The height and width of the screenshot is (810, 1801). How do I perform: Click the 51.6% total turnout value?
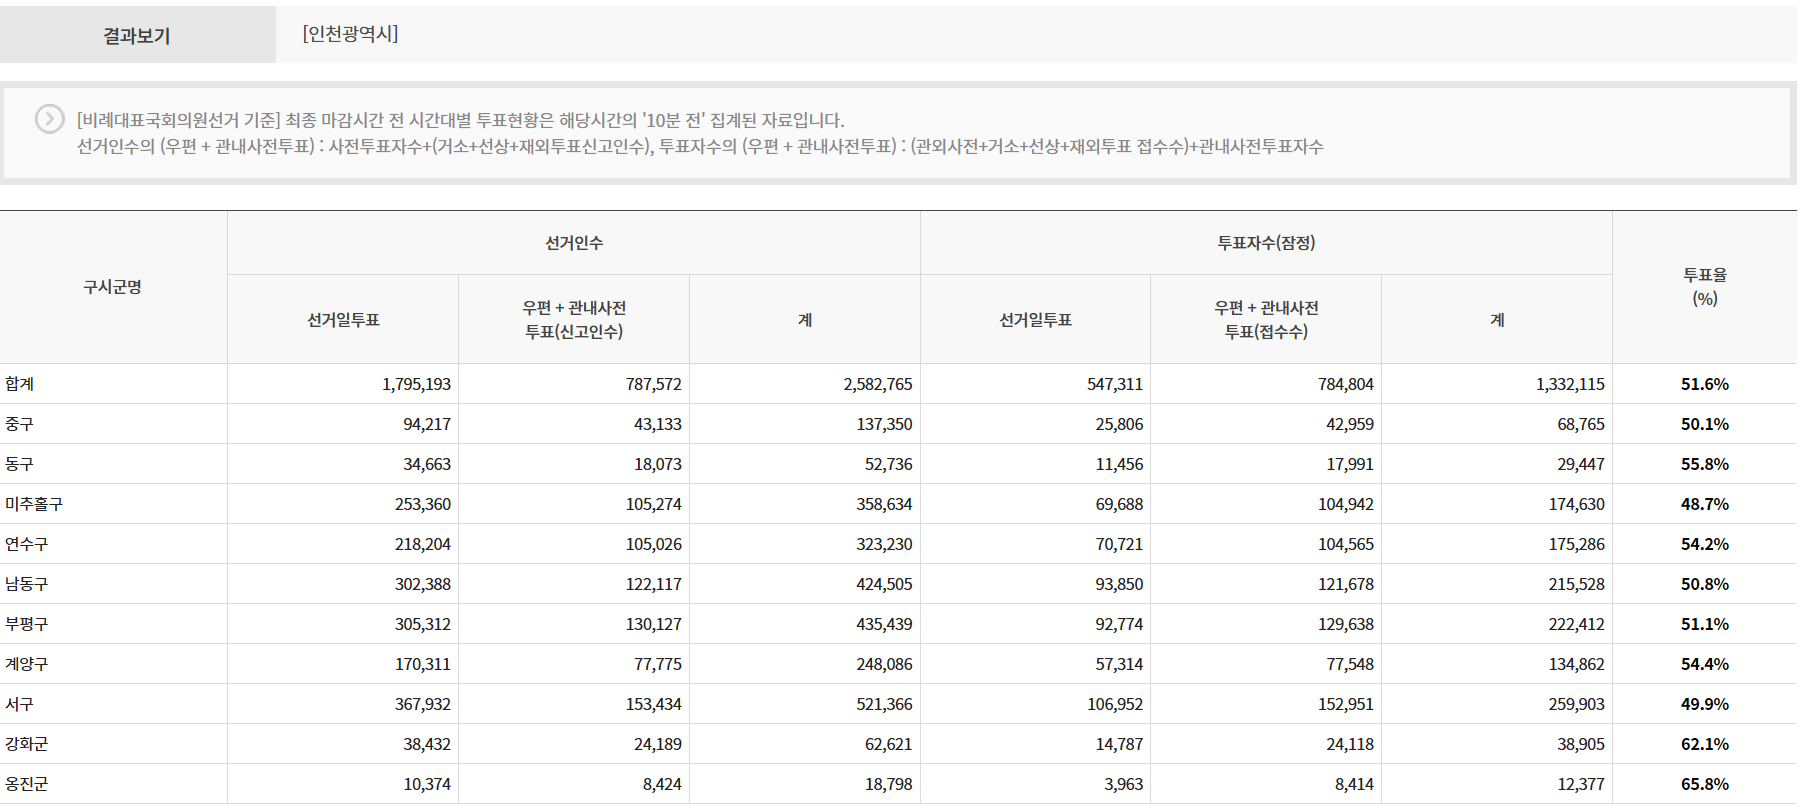click(x=1704, y=384)
